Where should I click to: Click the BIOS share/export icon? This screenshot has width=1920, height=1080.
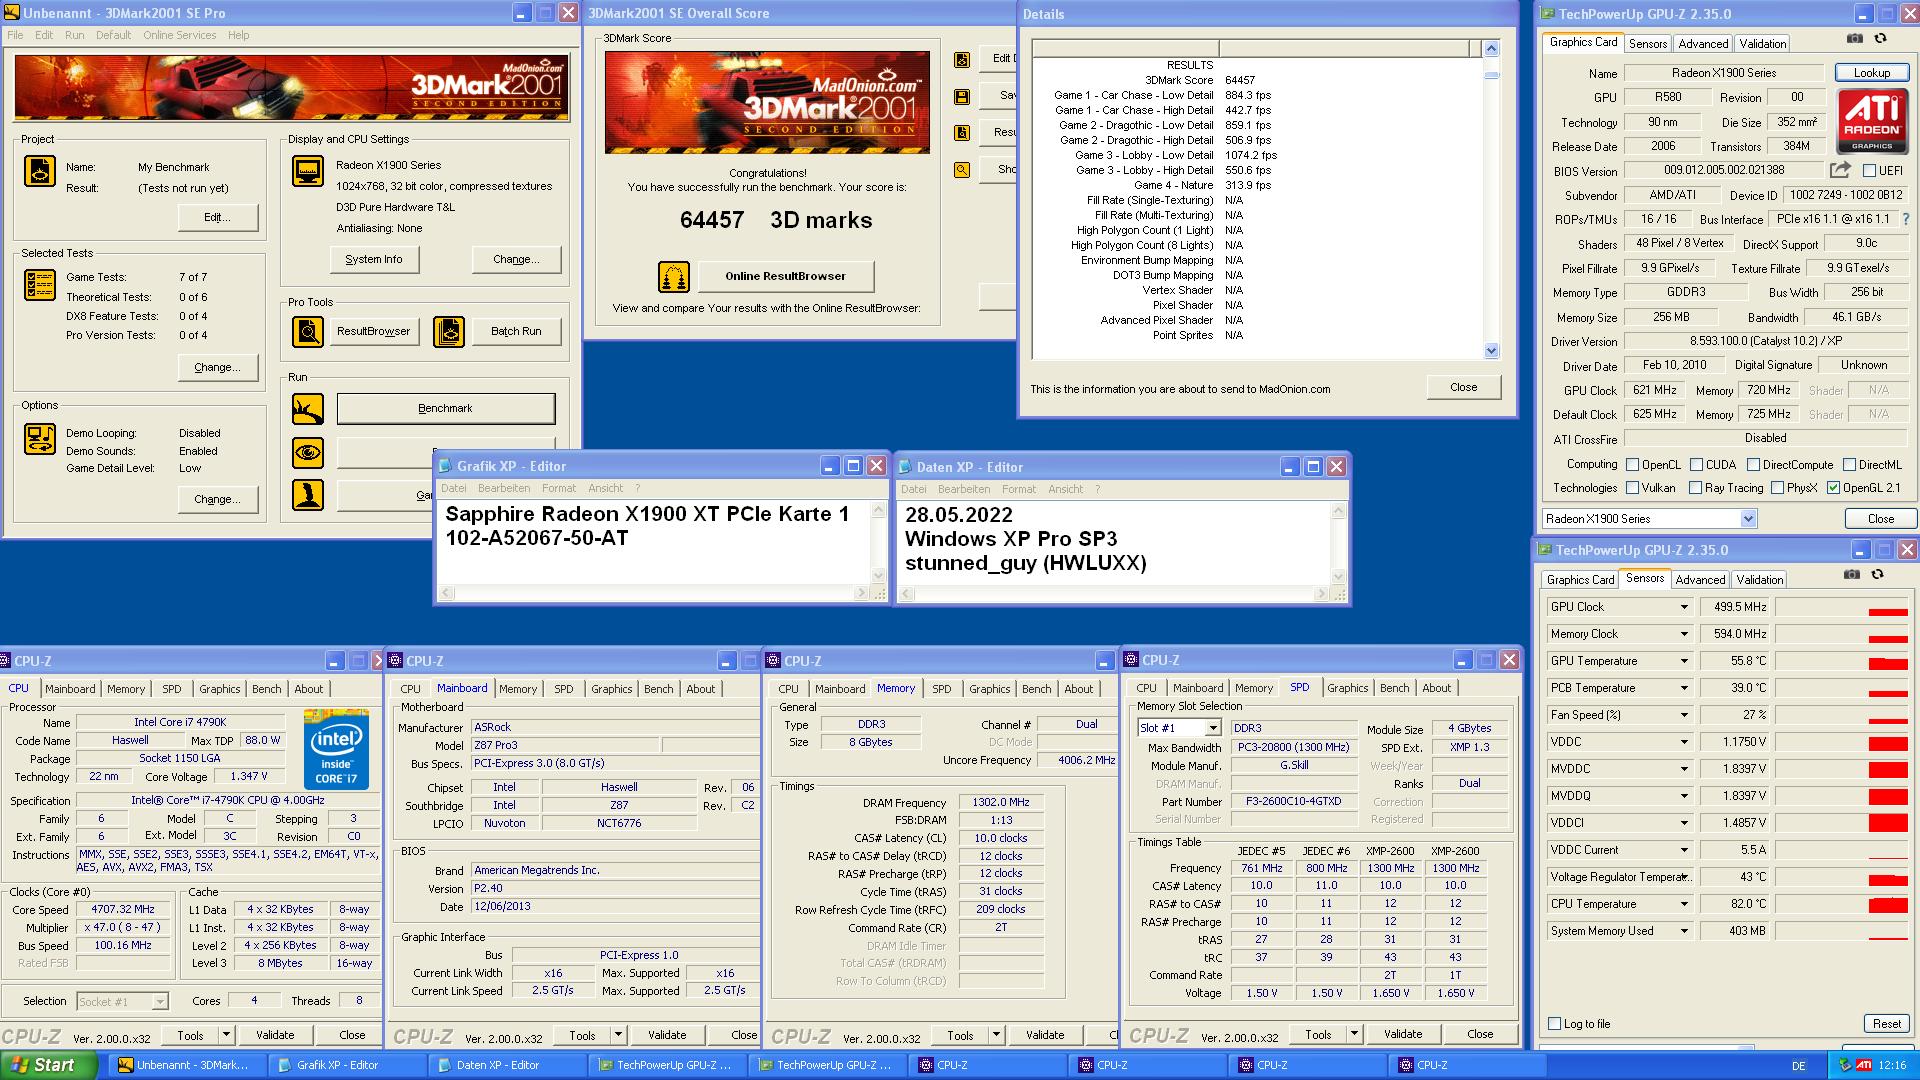(x=1840, y=170)
